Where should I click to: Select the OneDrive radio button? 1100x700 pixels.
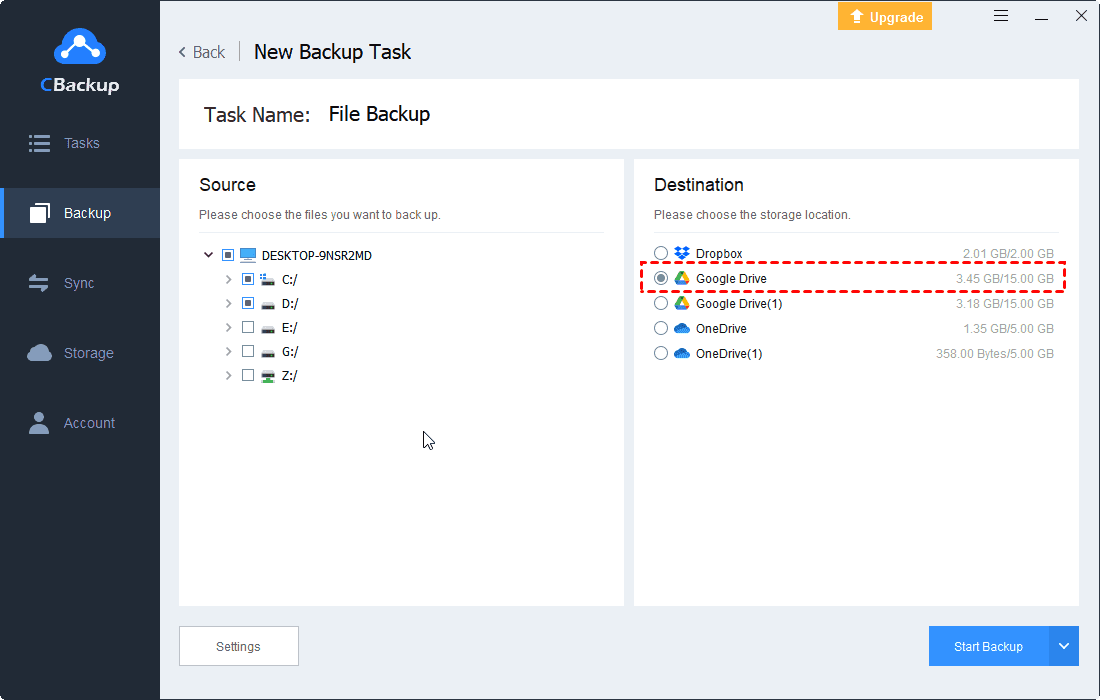pyautogui.click(x=661, y=328)
